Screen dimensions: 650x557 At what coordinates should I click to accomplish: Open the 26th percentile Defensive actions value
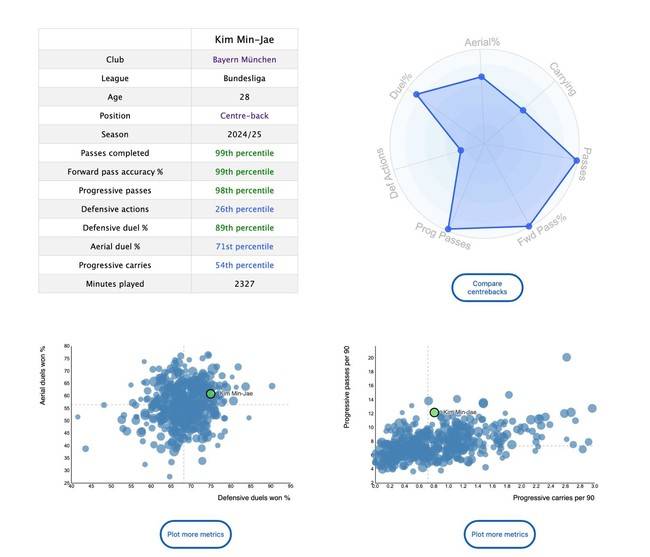tap(244, 209)
